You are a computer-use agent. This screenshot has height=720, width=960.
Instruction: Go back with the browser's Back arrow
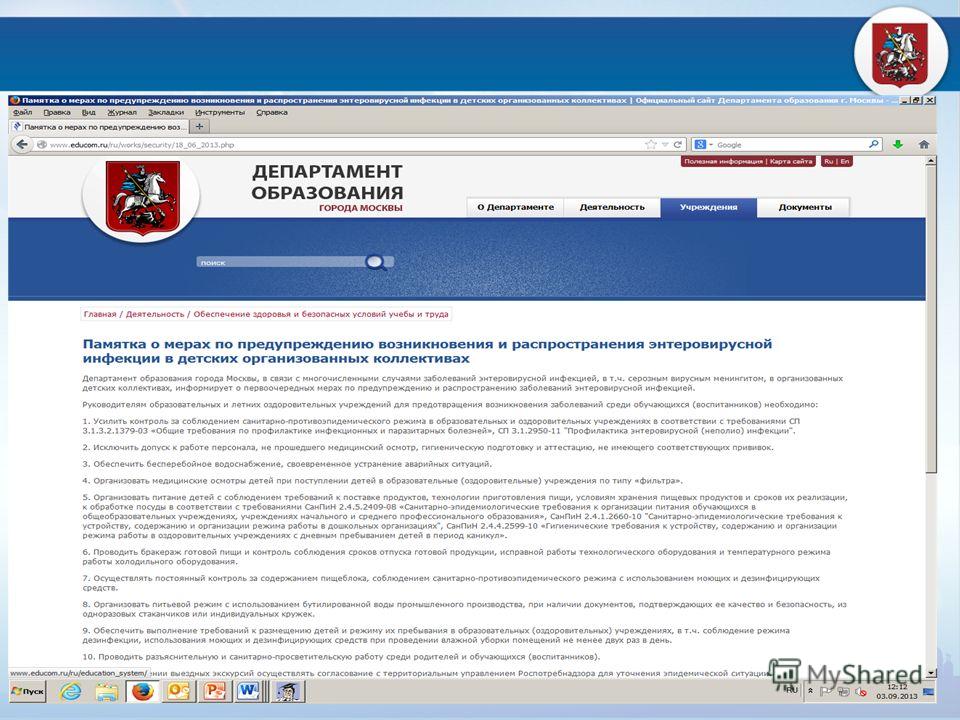[22, 144]
